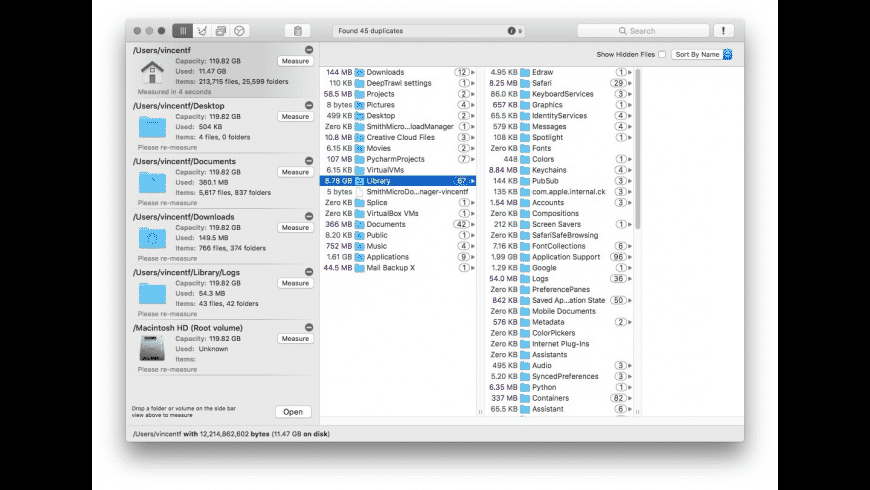This screenshot has height=490, width=870.
Task: Select the Mail Backup X row
Action: coord(398,267)
